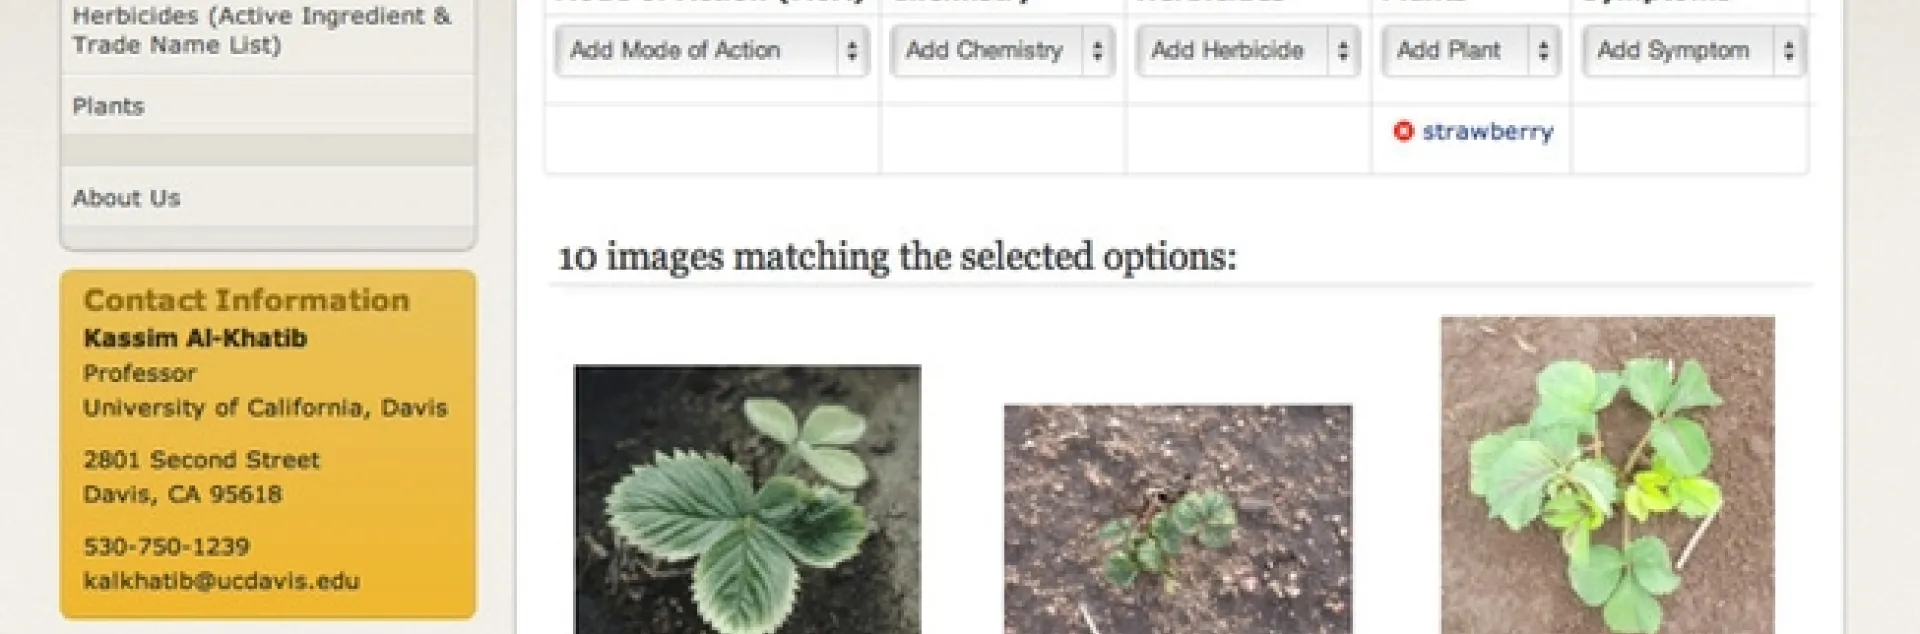Go to the Plants sidebar item
The height and width of the screenshot is (634, 1920).
point(108,106)
